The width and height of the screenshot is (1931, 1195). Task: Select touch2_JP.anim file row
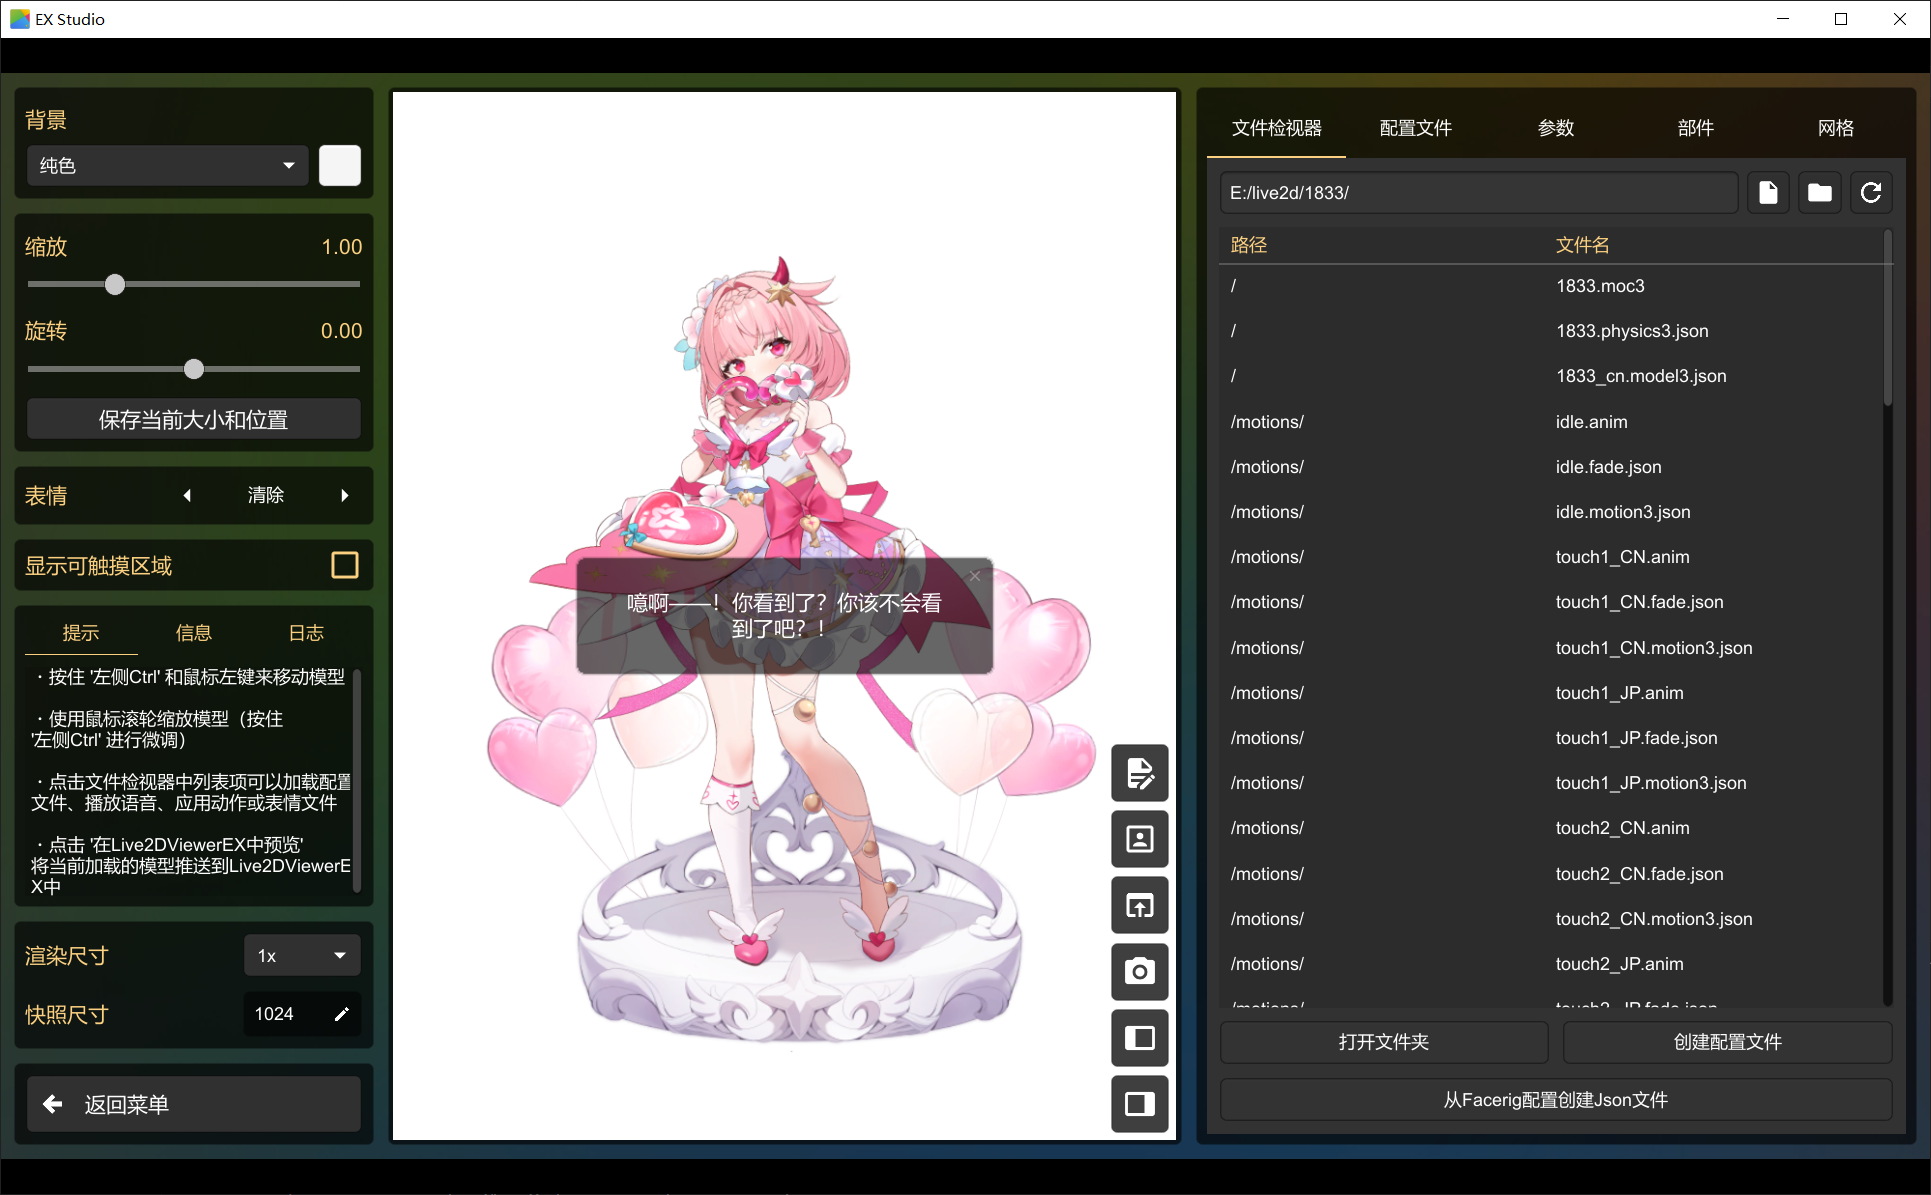(1551, 964)
